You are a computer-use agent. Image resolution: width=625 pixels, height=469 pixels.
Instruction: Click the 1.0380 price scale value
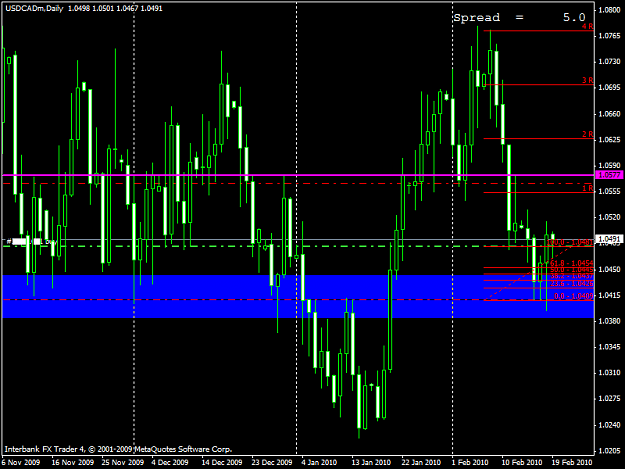point(610,321)
